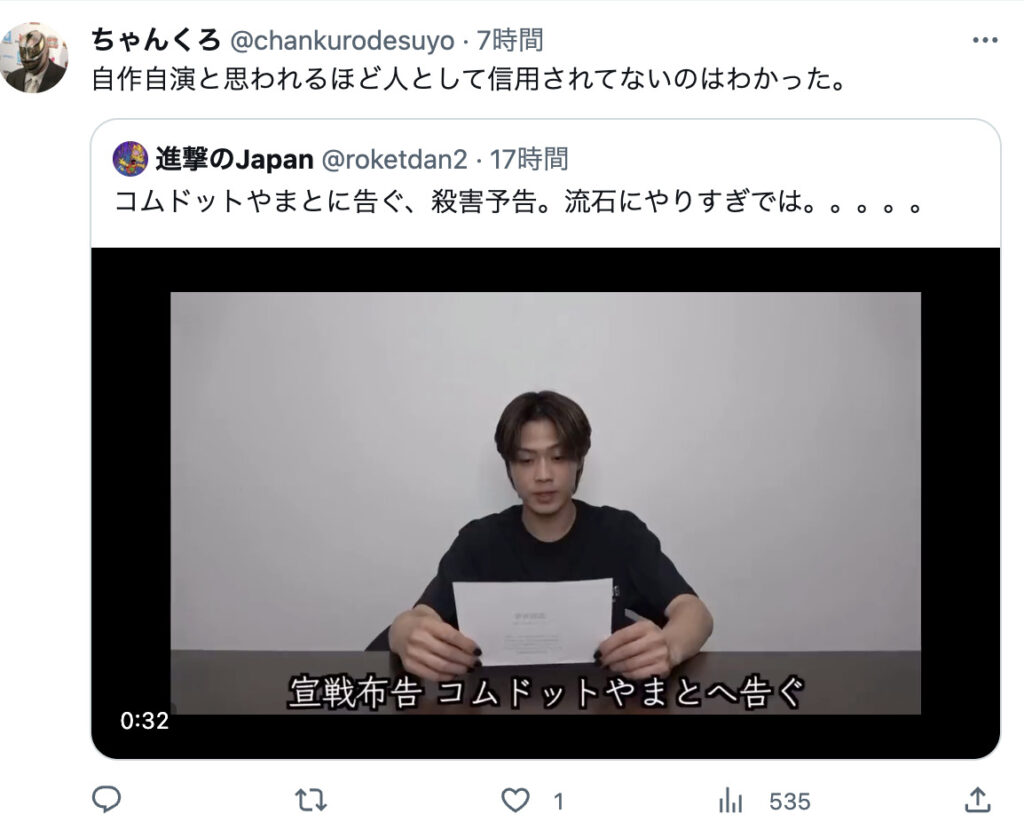The image size is (1024, 830).
Task: Retweet this post with the repost icon
Action: tap(311, 800)
